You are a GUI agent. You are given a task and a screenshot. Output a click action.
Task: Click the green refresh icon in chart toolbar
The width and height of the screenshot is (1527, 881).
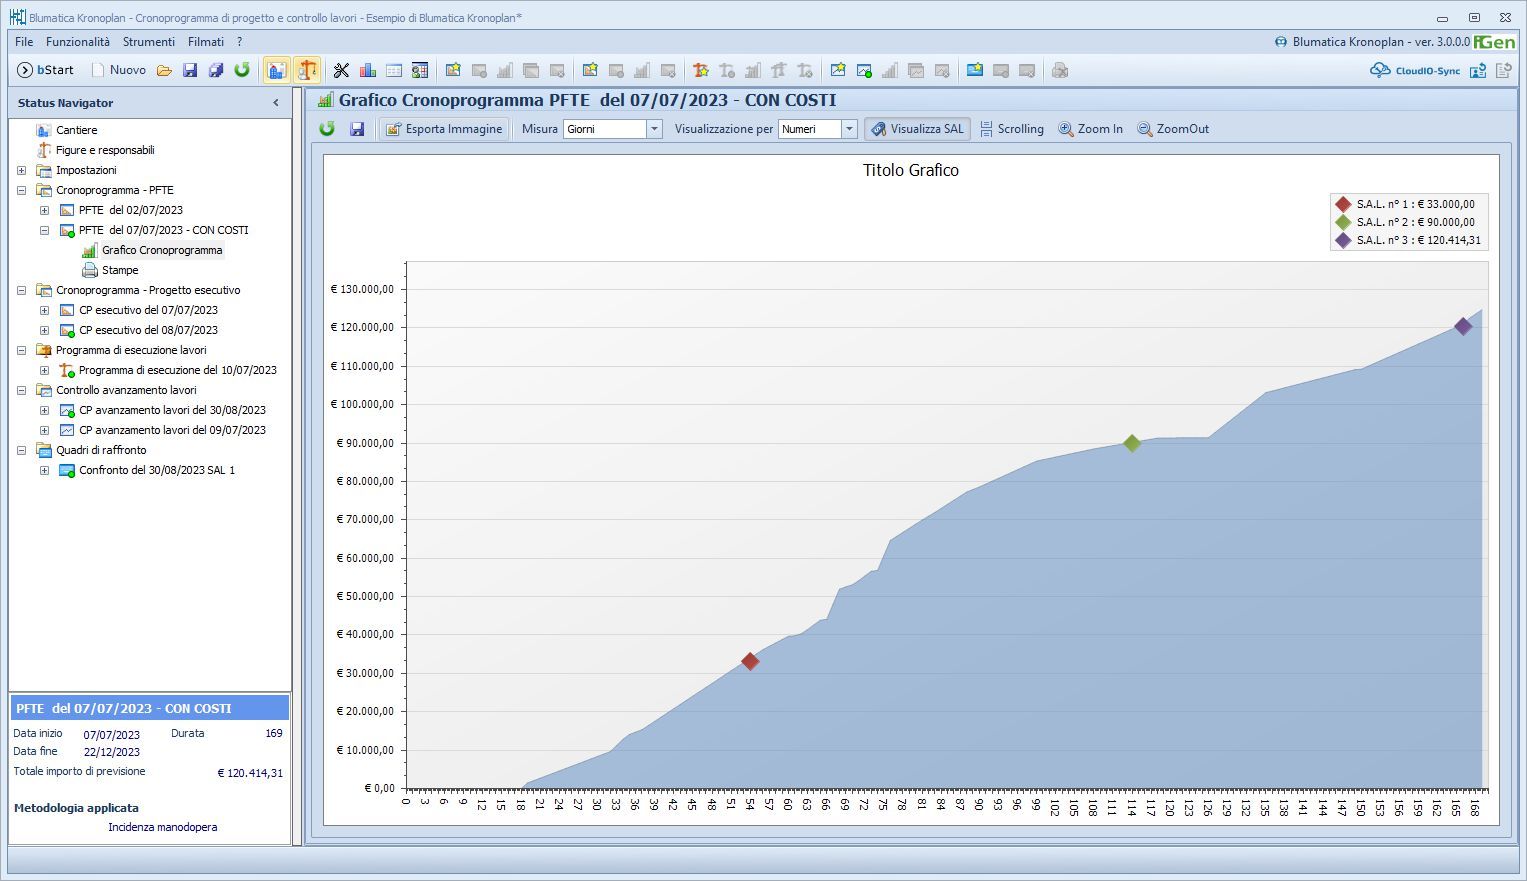pos(327,129)
